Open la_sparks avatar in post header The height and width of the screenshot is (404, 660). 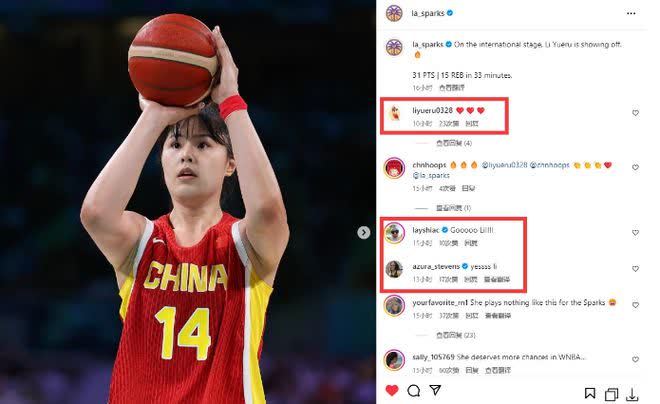(394, 13)
